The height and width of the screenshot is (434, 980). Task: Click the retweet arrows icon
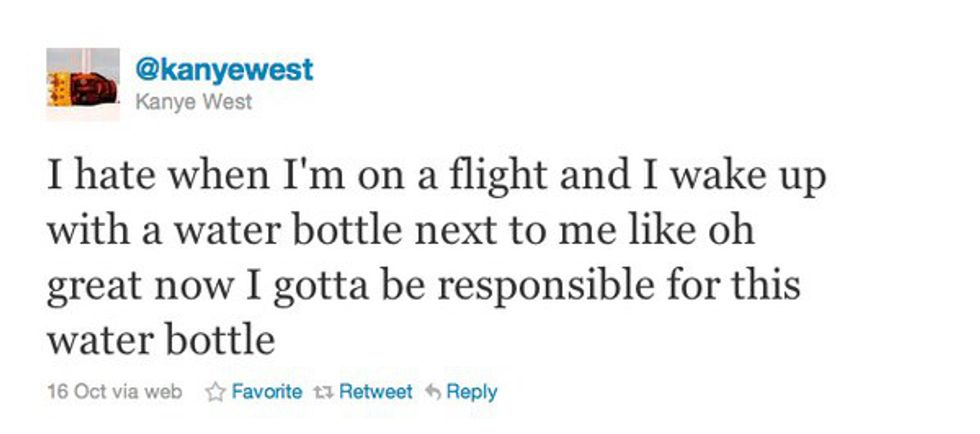click(x=323, y=392)
